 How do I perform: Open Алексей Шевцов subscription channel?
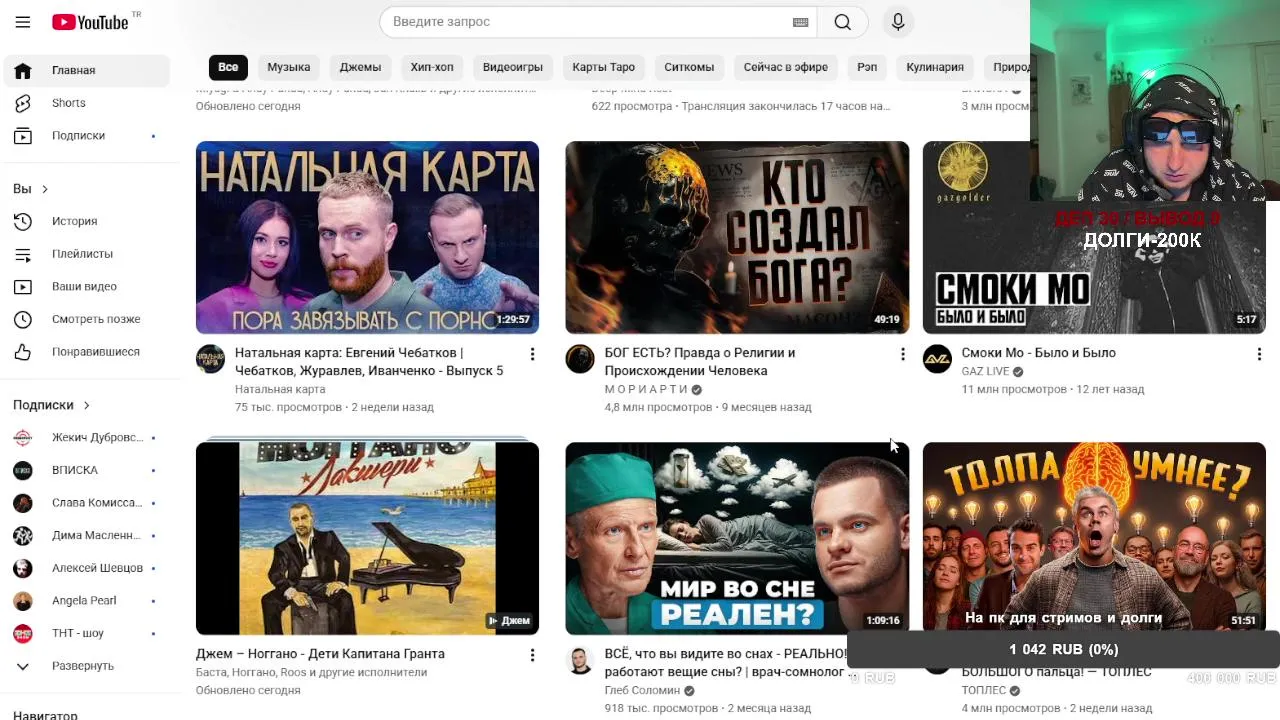[x=86, y=568]
